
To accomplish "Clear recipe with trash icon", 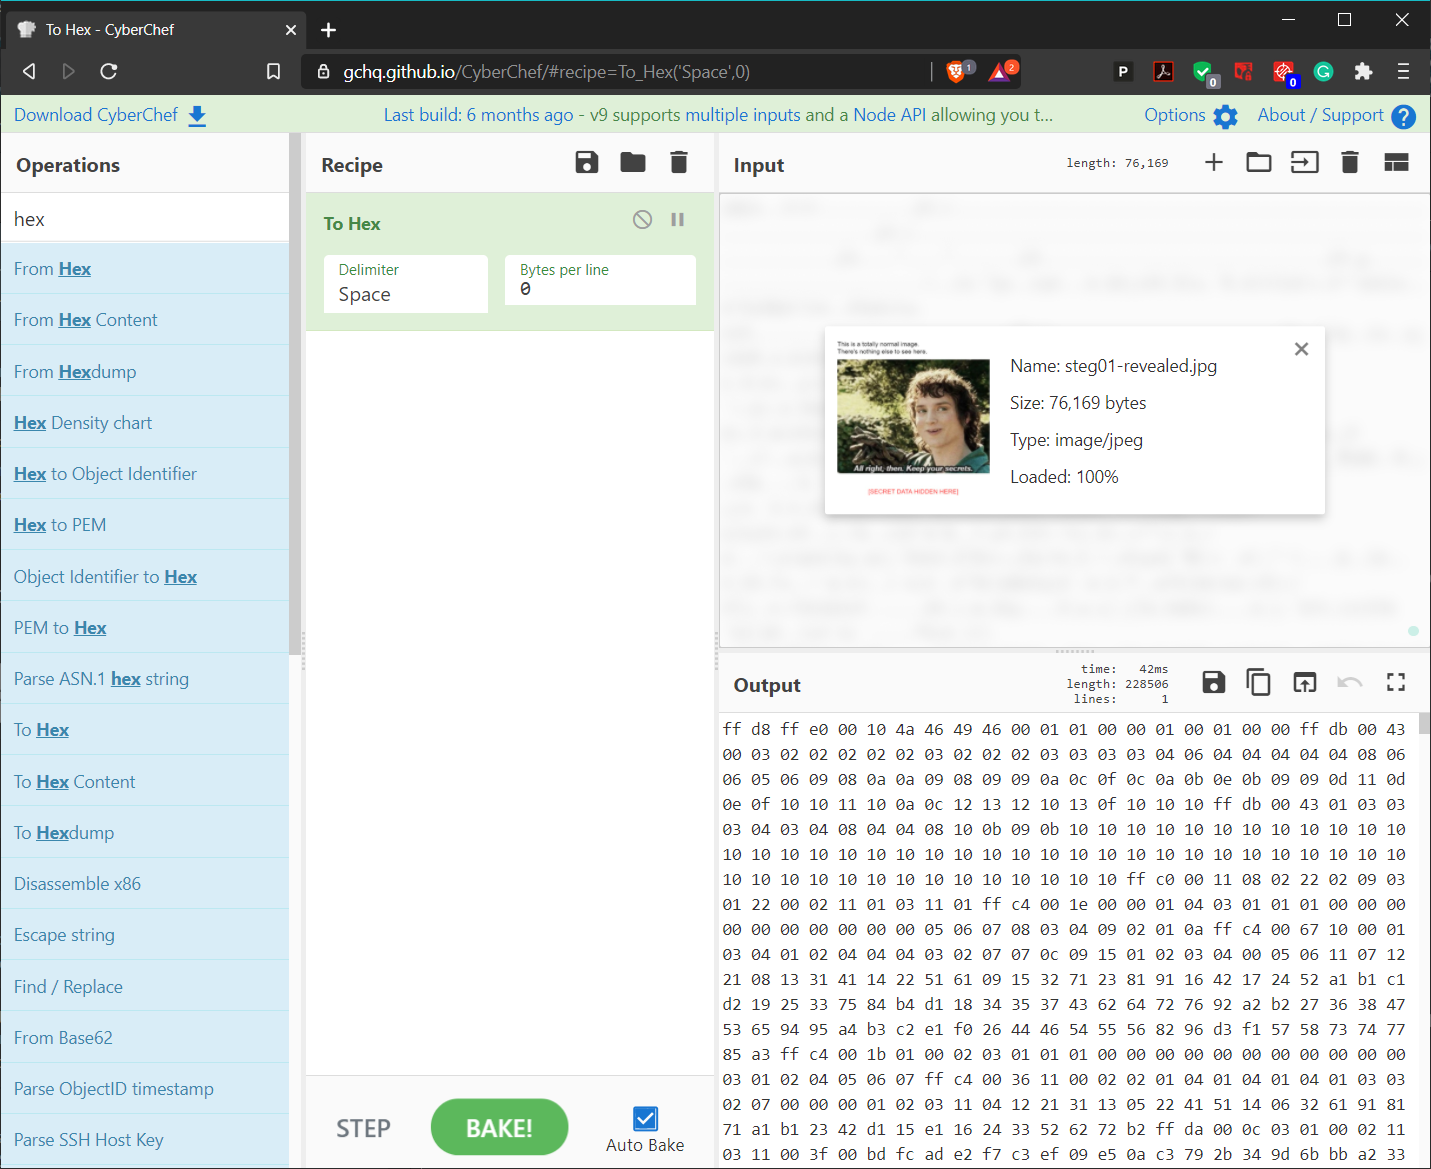I will coord(679,163).
